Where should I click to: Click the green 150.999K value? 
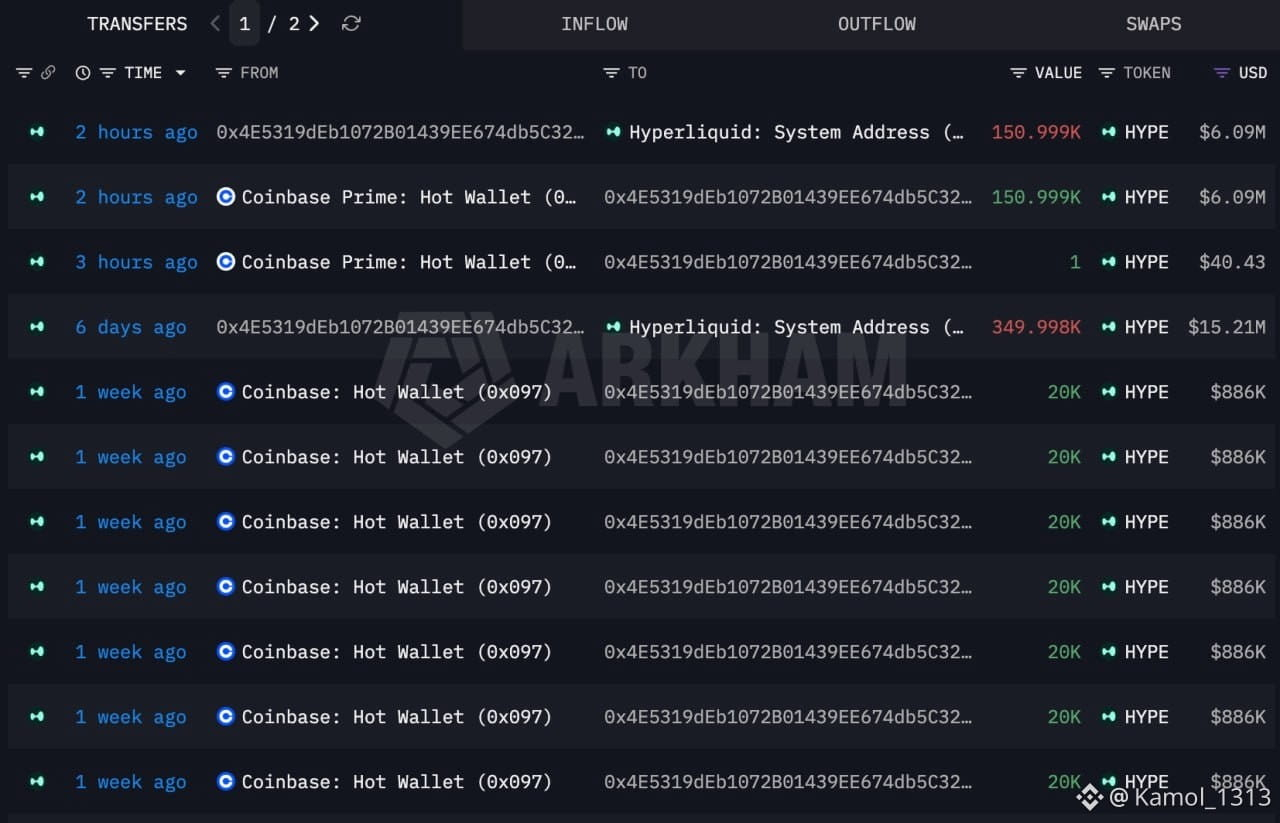pos(1036,197)
